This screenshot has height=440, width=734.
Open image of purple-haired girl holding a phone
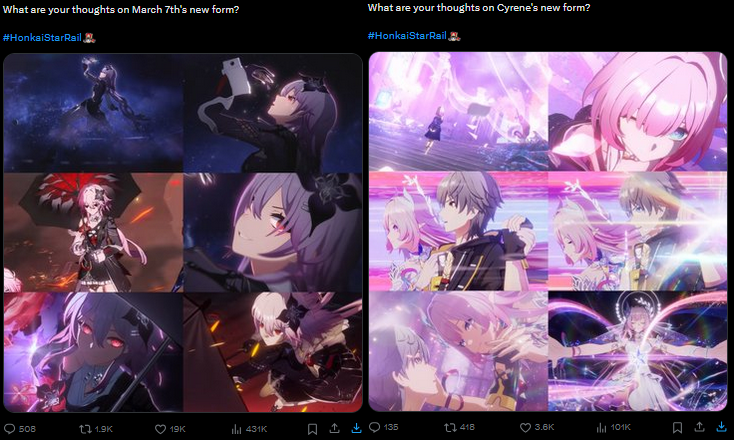[x=273, y=113]
